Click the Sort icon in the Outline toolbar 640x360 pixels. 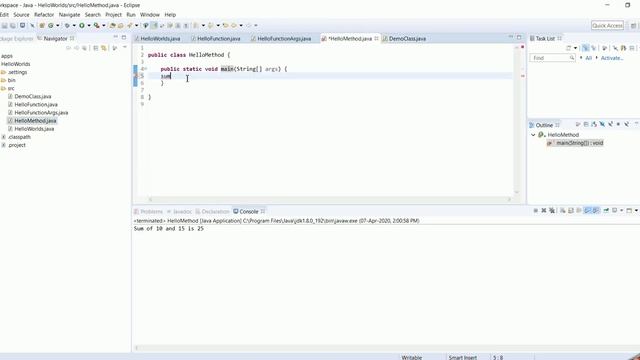pos(594,124)
